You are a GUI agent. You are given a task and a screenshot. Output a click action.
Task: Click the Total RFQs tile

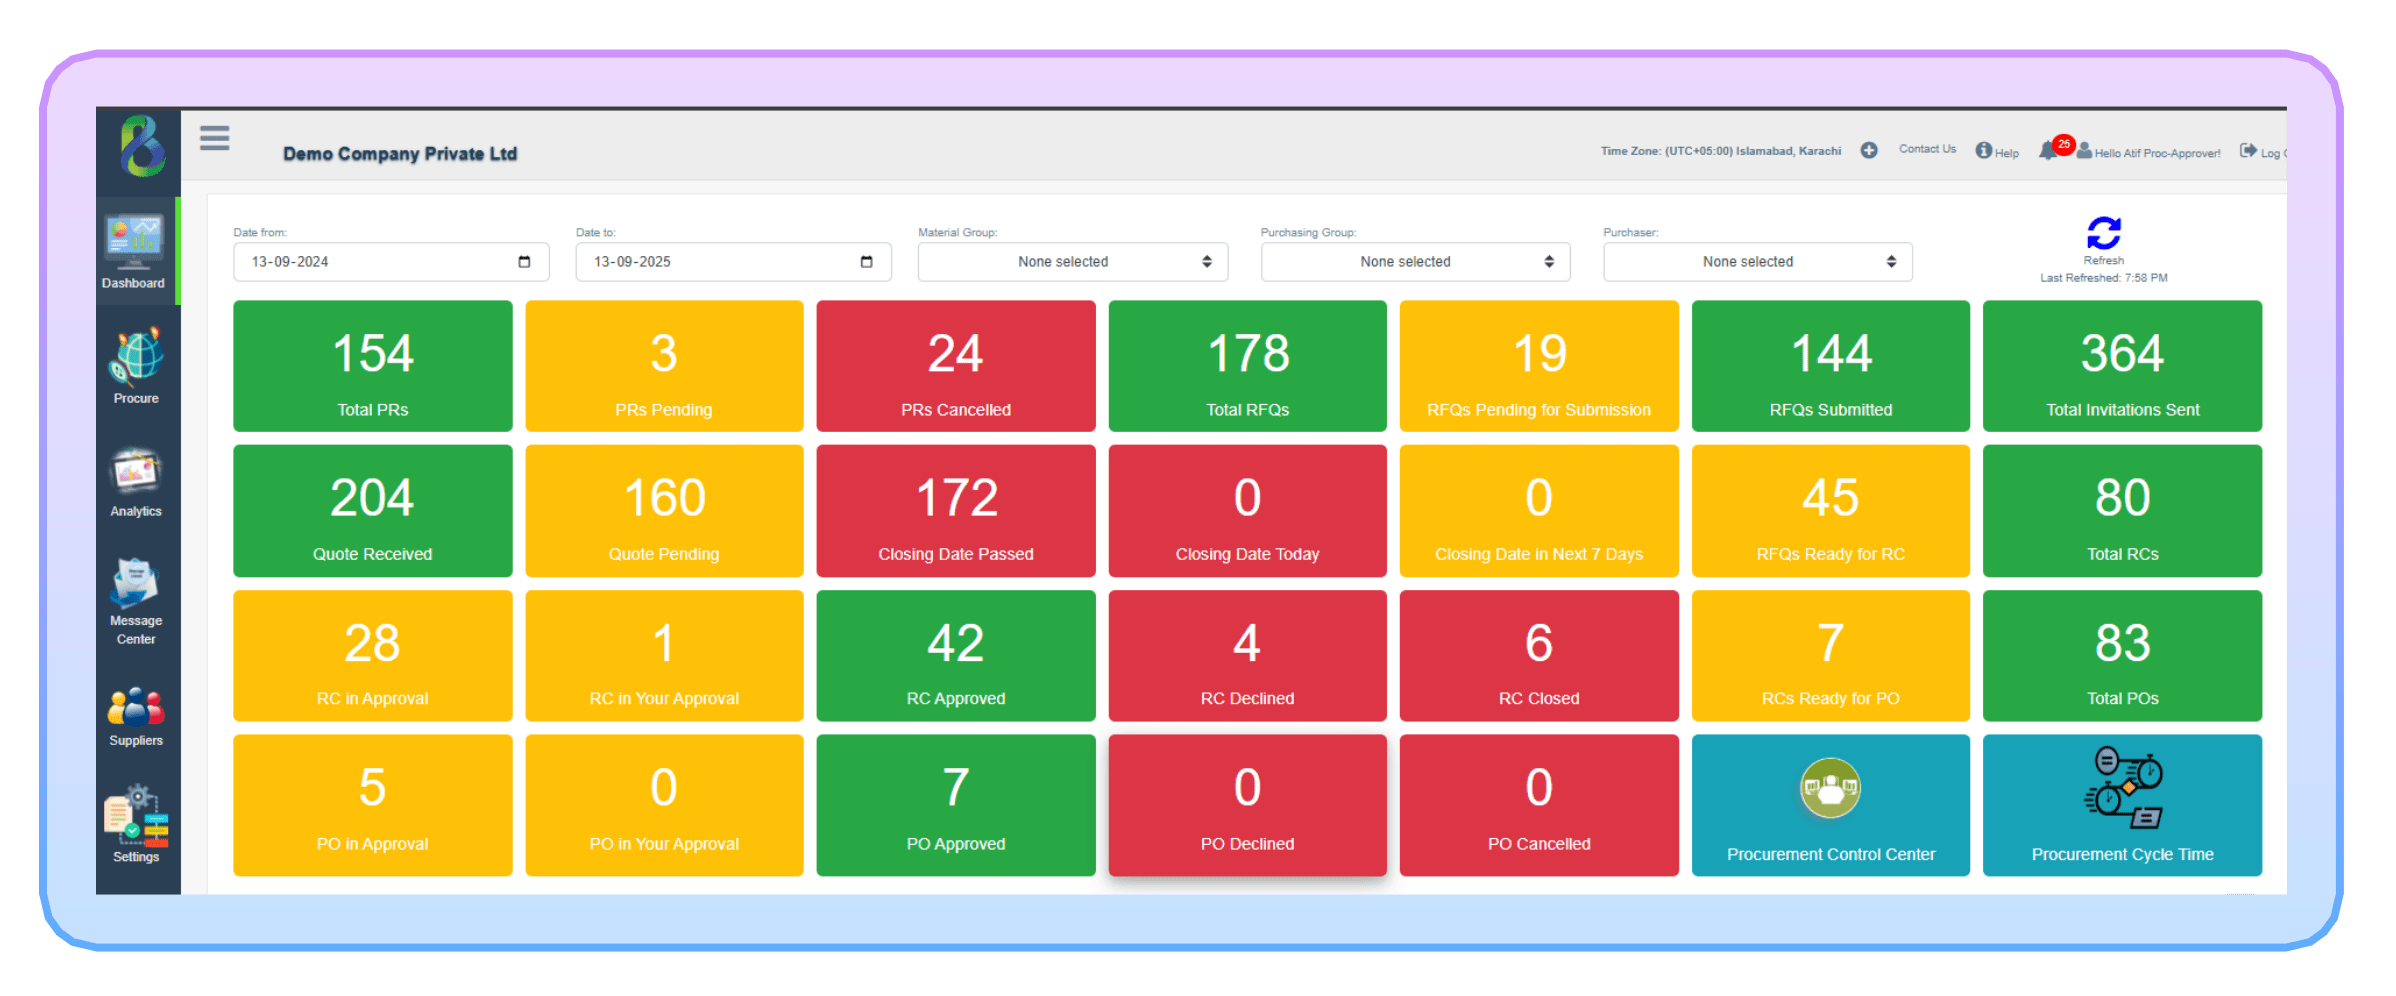click(x=1248, y=366)
